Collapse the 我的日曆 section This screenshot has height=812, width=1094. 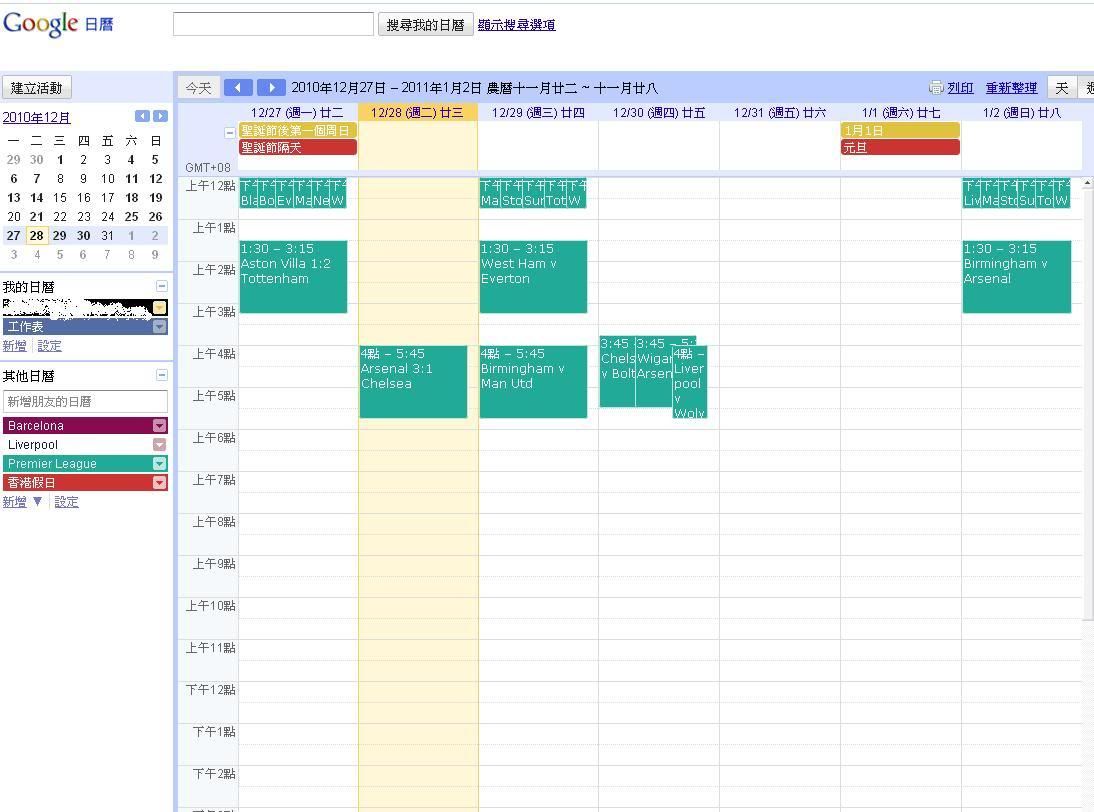pyautogui.click(x=162, y=286)
